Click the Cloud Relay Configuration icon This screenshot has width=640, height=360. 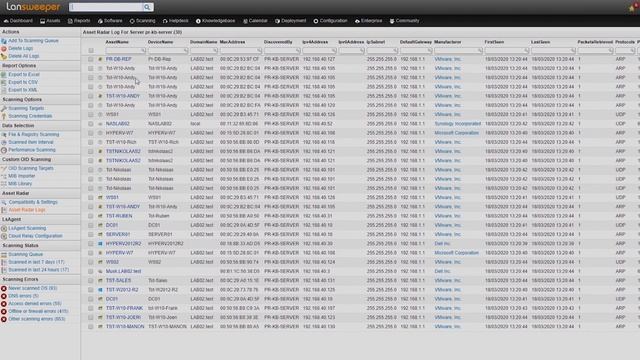(x=4, y=236)
